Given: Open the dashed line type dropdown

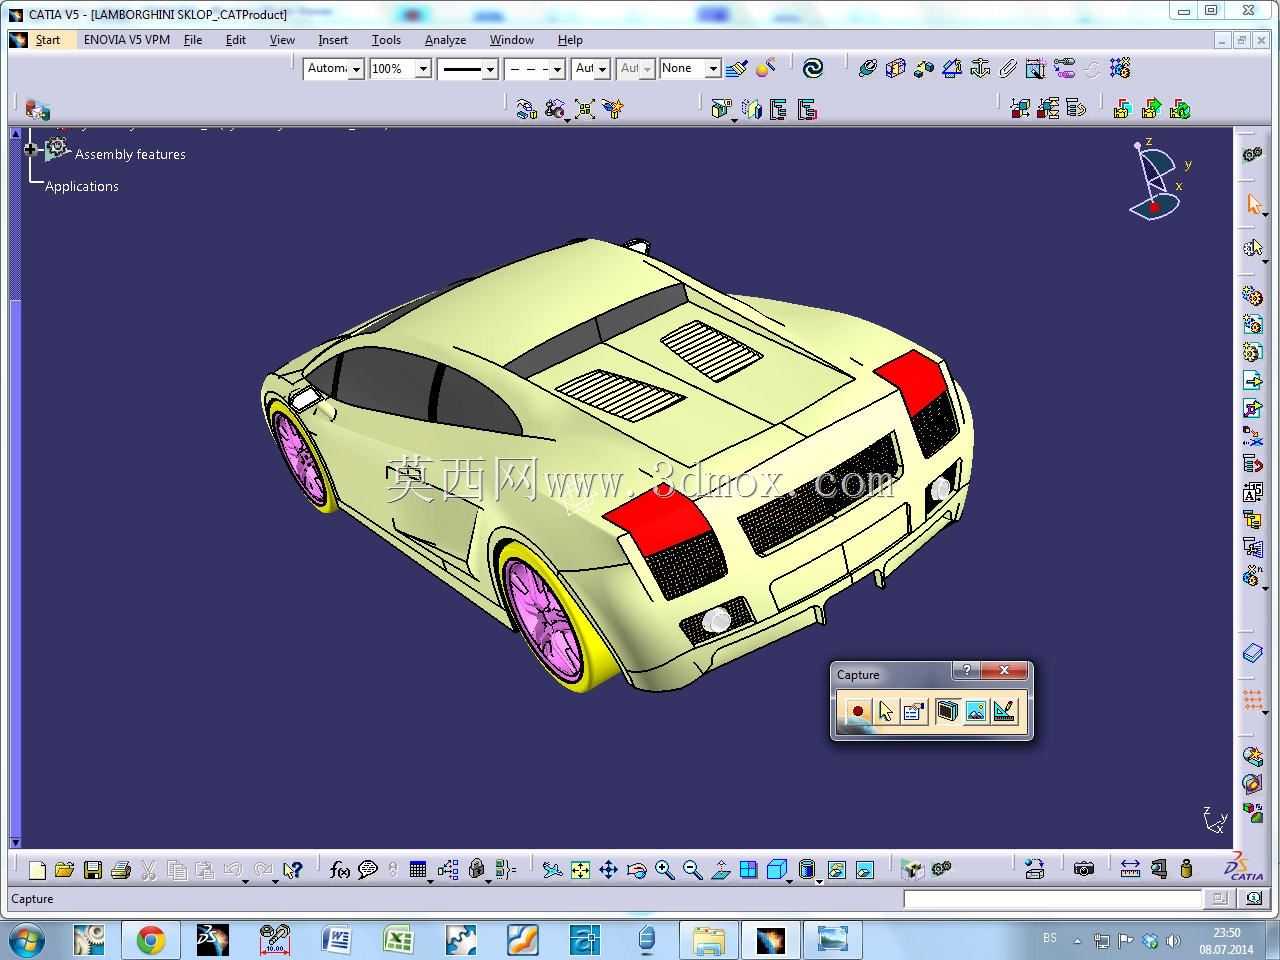Looking at the screenshot, I should (535, 68).
